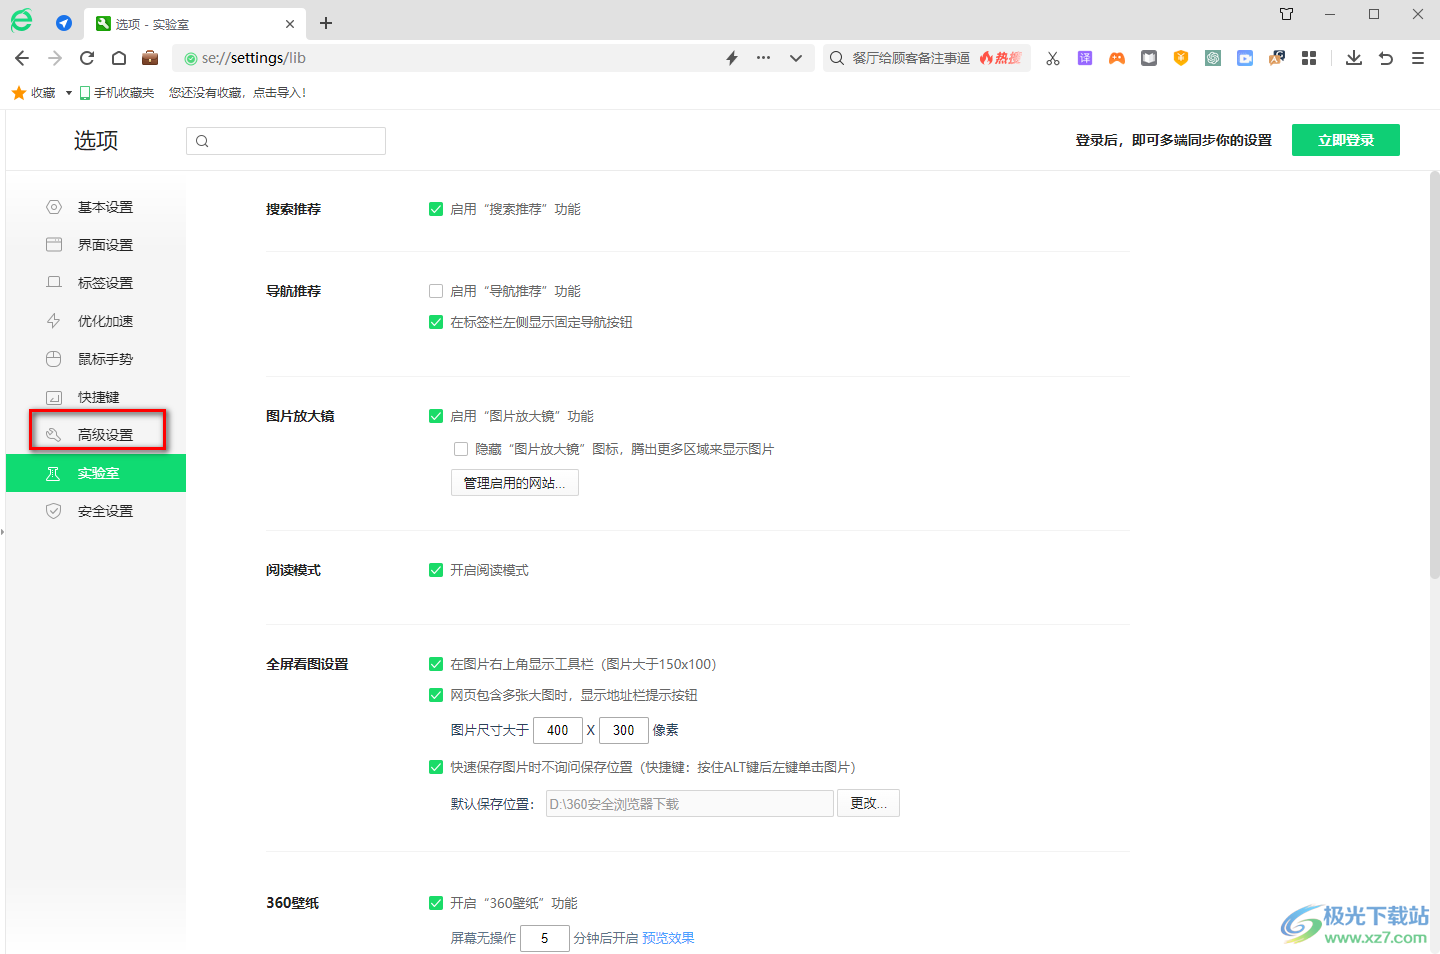Click 管理启用的网站... button
1440x954 pixels.
pos(515,483)
